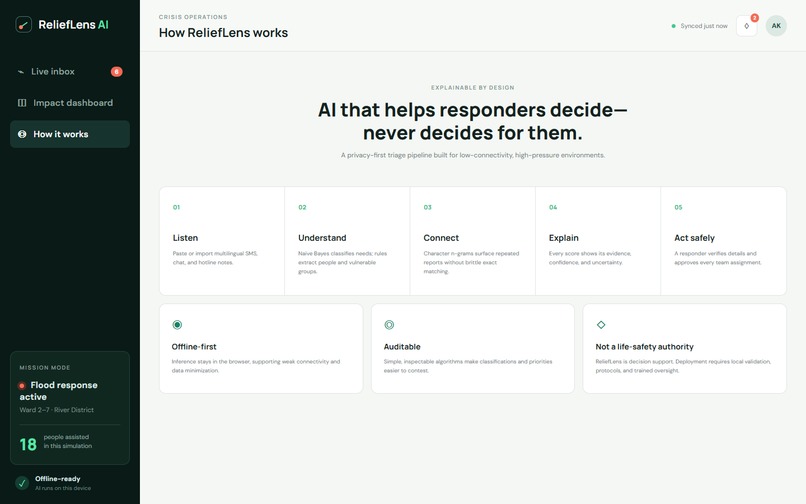Image resolution: width=806 pixels, height=504 pixels.
Task: Click the Synced just now status text
Action: point(704,26)
